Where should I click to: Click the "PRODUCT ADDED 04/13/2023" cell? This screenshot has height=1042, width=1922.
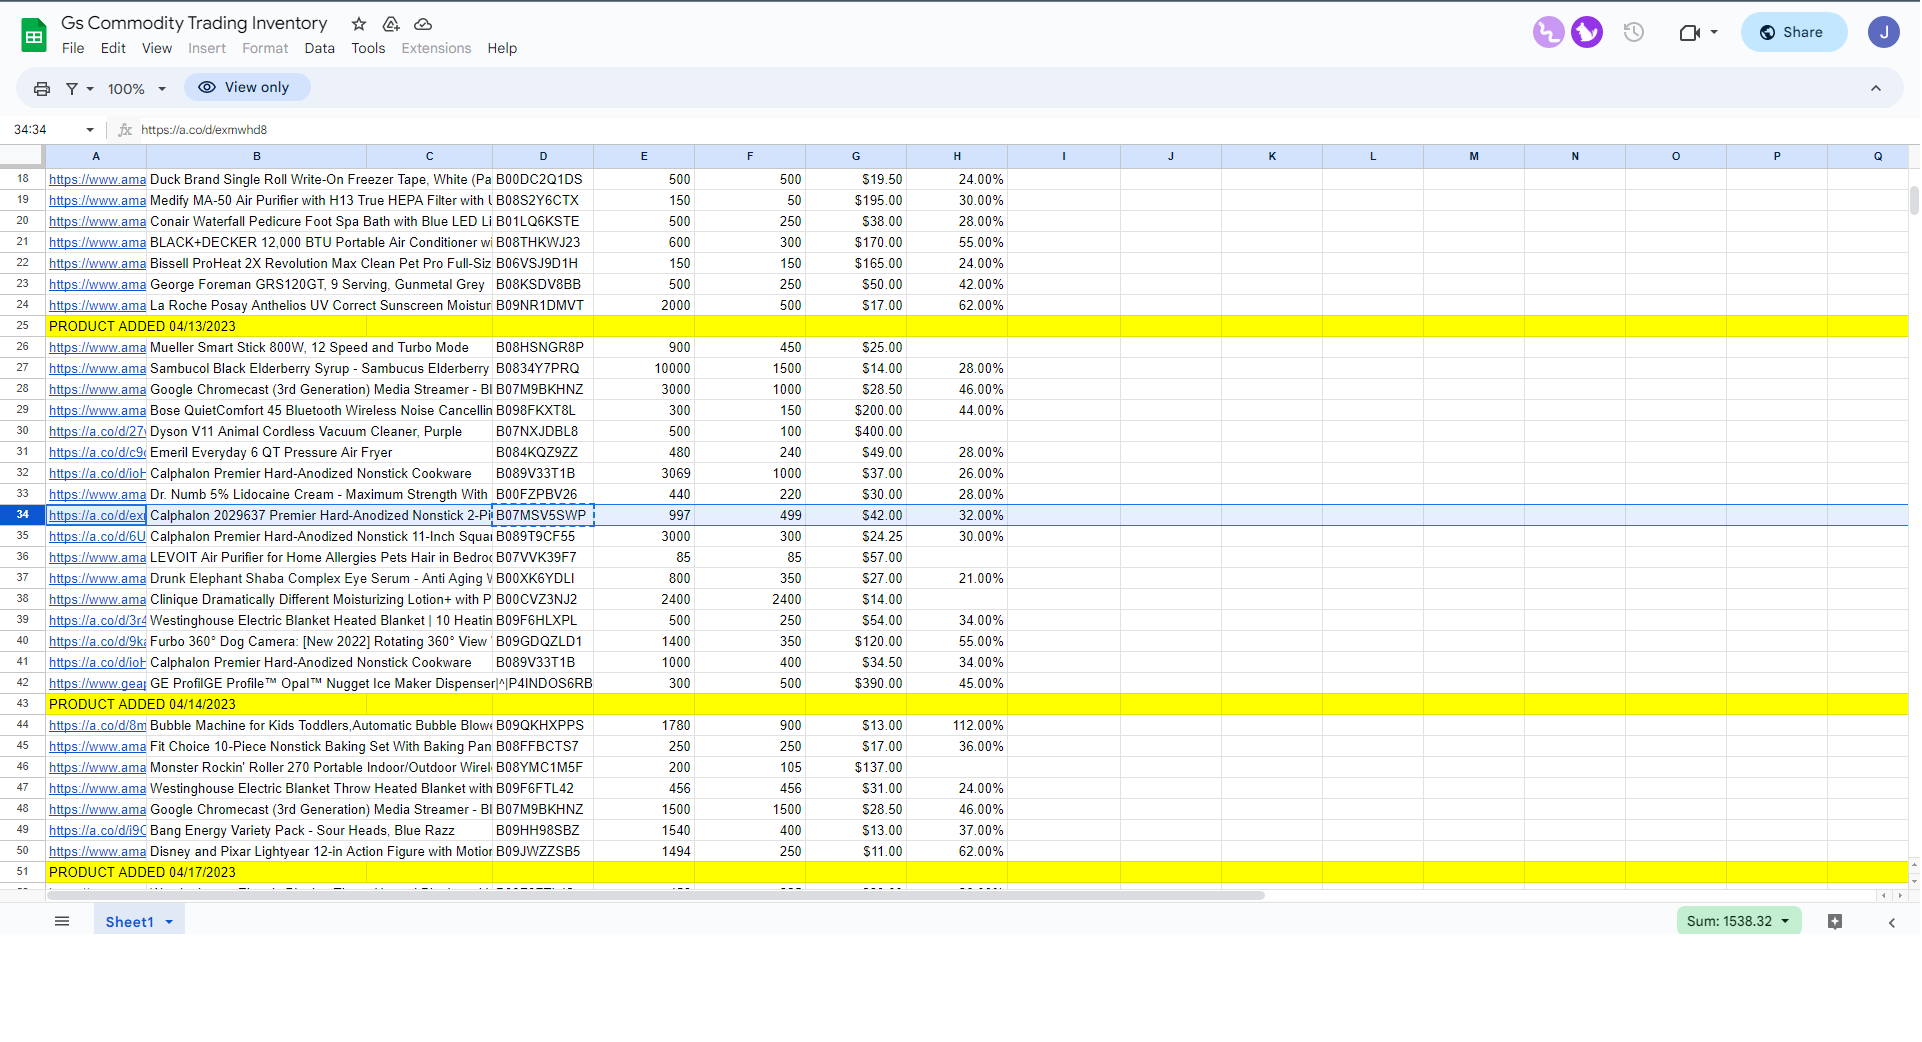pyautogui.click(x=142, y=327)
